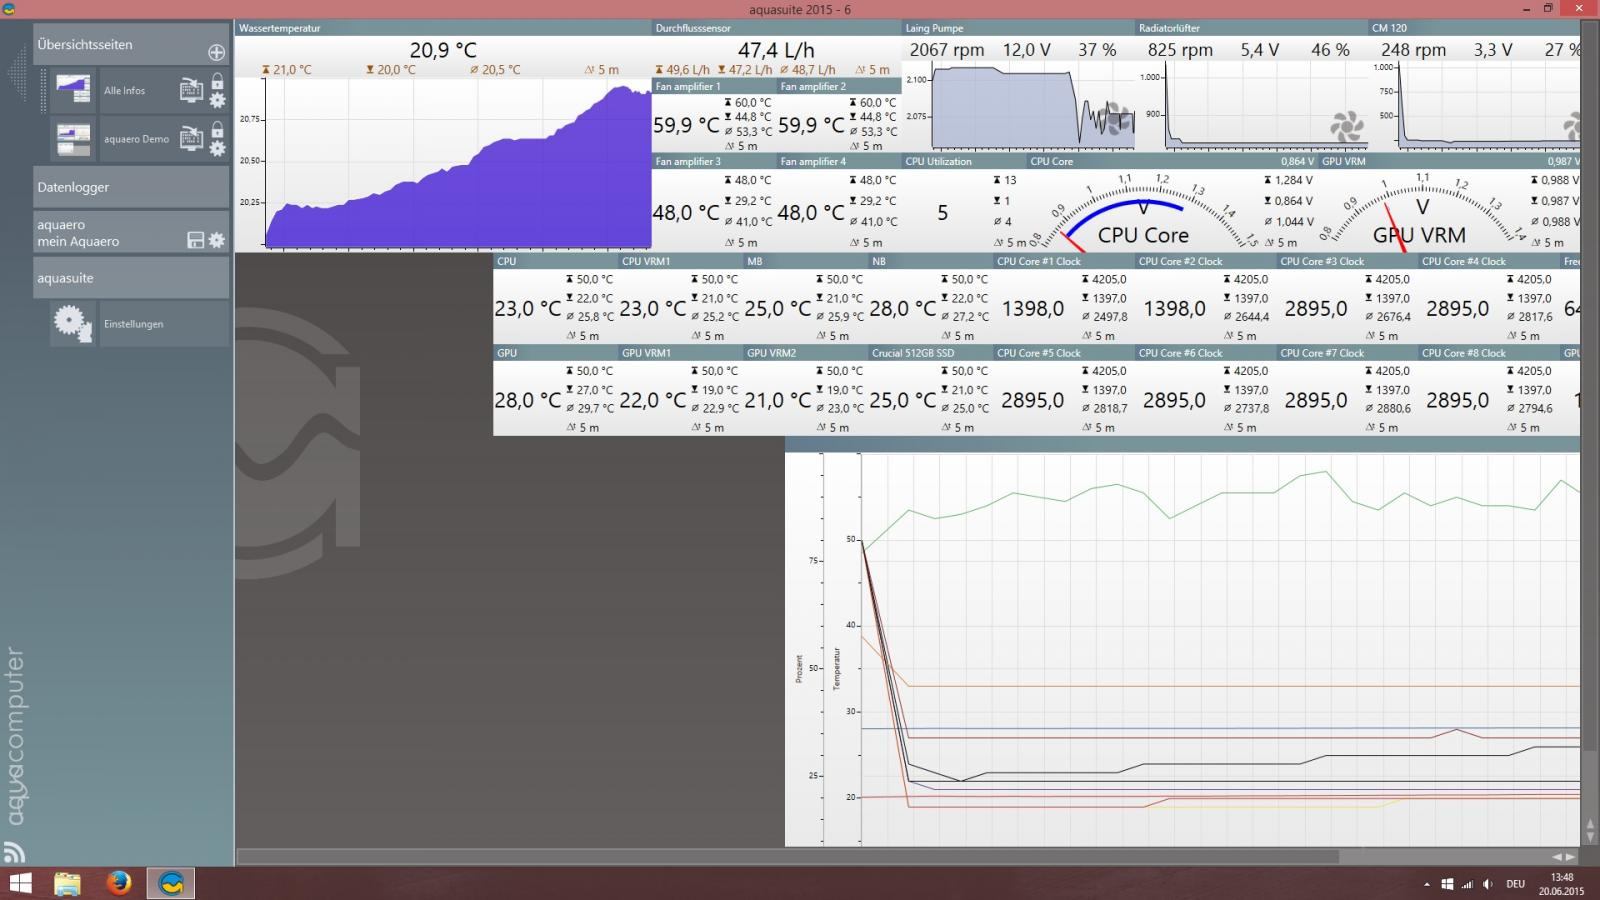Select the GPU temperature 28,0 °C tile
Screen dimensions: 1600x900
[556, 391]
